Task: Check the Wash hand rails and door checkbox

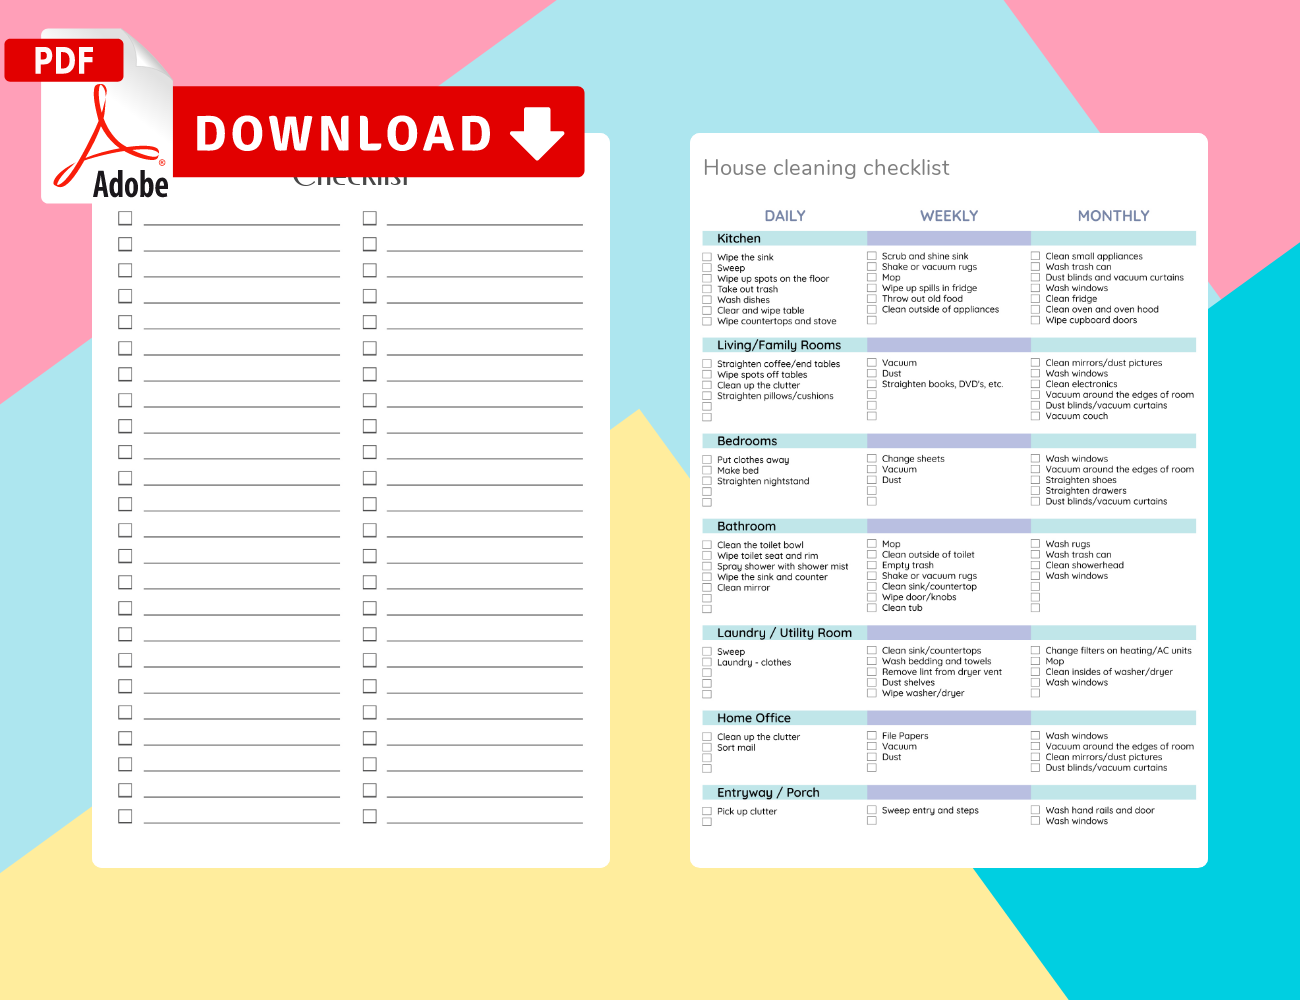Action: tap(1035, 810)
